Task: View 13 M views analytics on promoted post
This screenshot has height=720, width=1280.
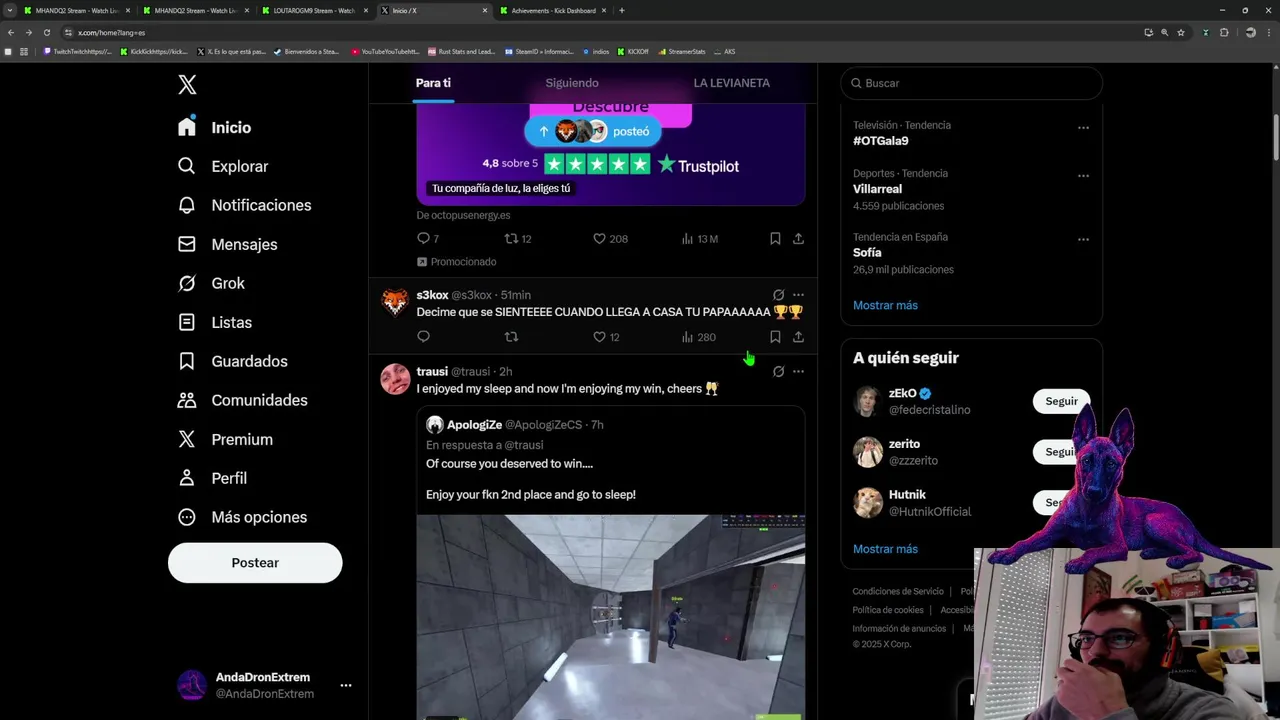Action: pyautogui.click(x=699, y=238)
